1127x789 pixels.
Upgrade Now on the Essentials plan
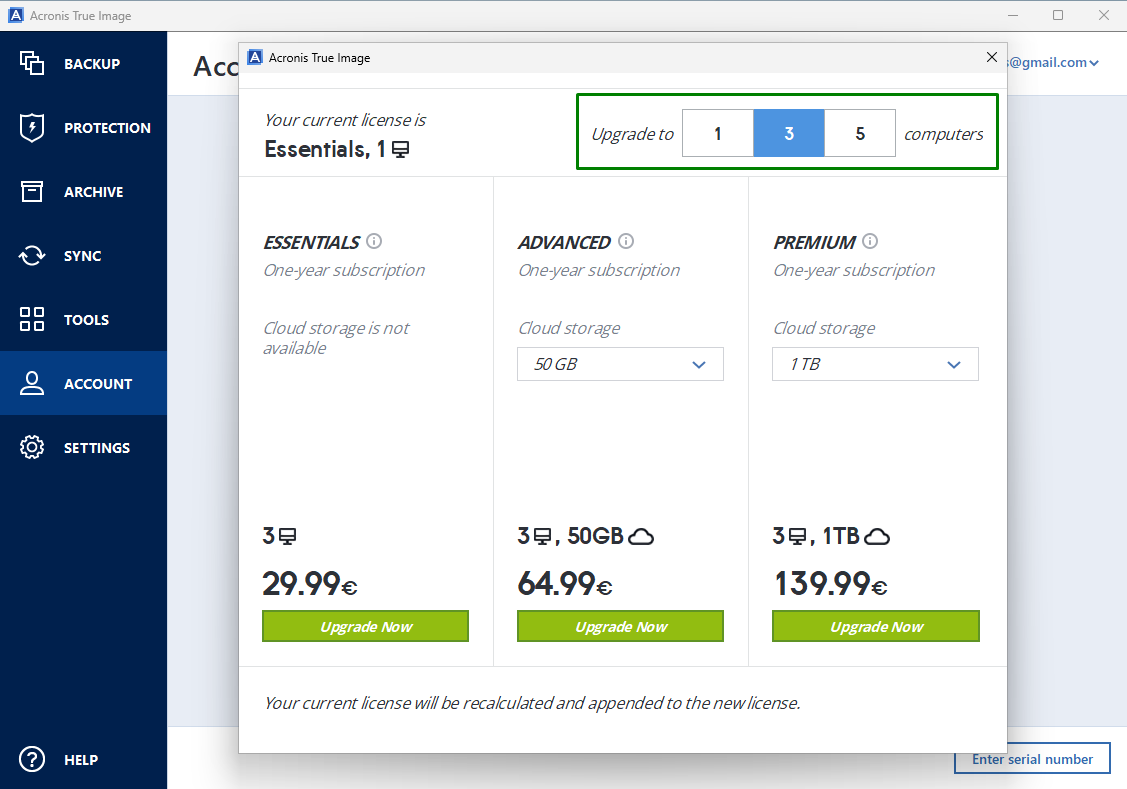pos(365,625)
